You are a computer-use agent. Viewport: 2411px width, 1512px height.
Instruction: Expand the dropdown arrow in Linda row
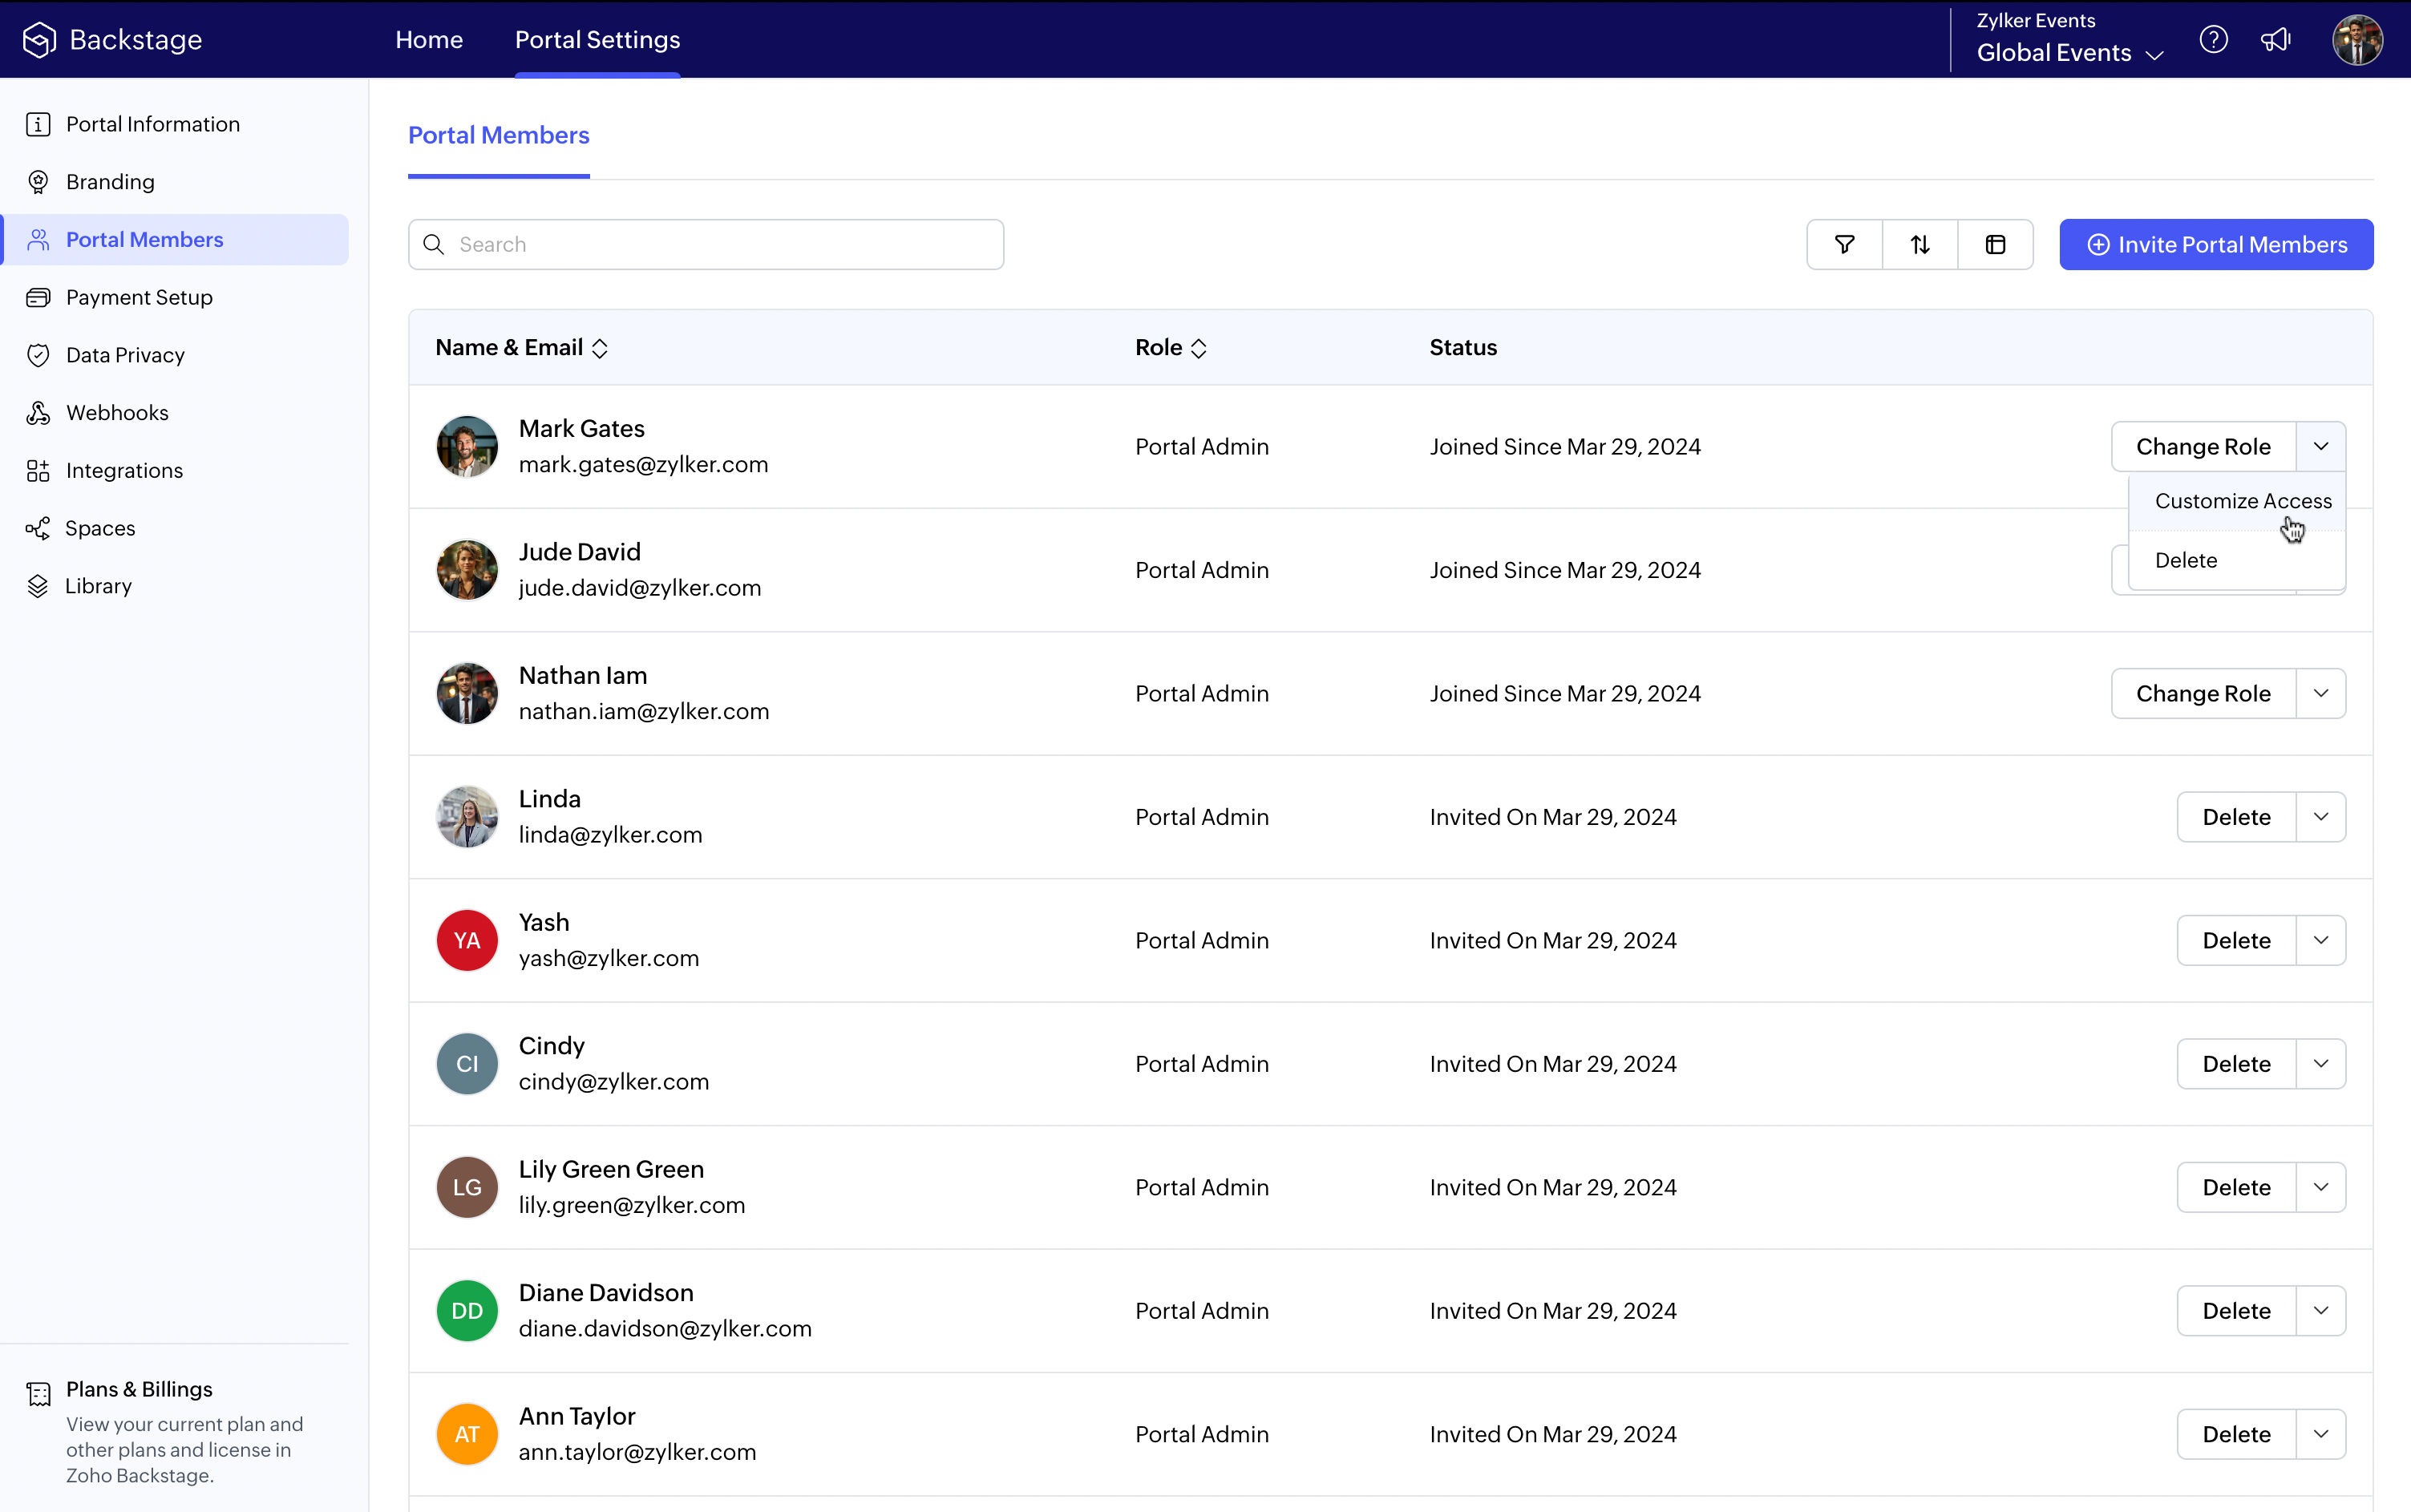point(2321,817)
